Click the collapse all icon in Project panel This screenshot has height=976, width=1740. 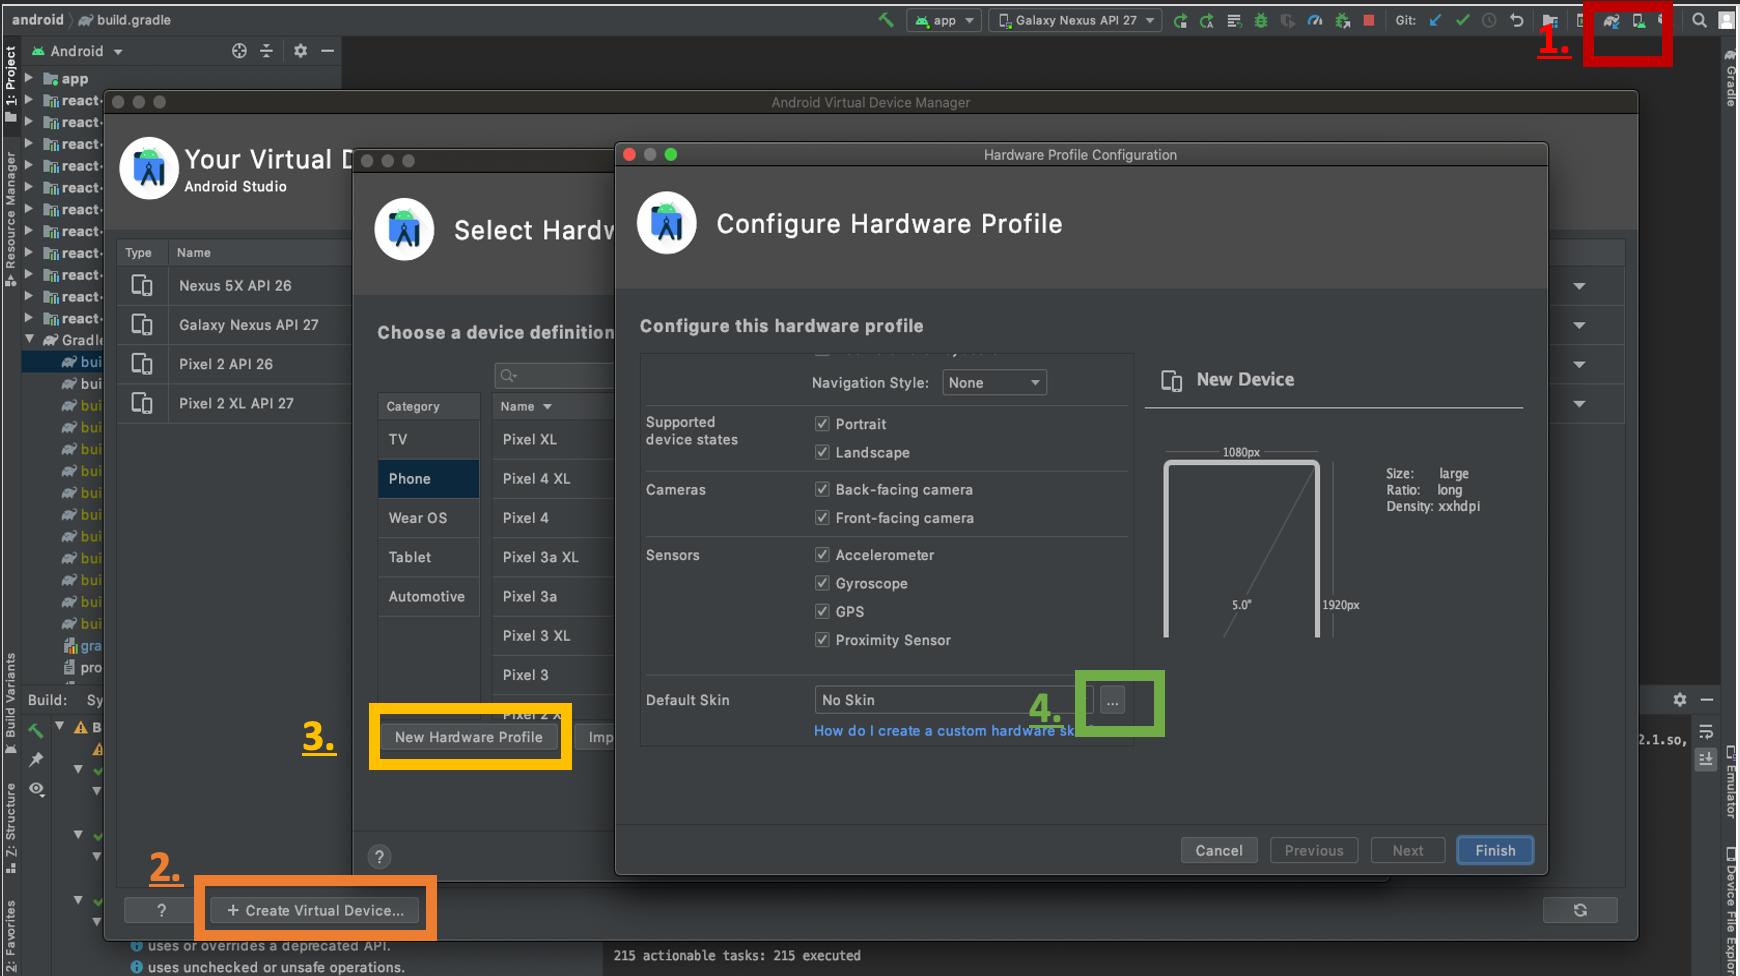[x=266, y=51]
